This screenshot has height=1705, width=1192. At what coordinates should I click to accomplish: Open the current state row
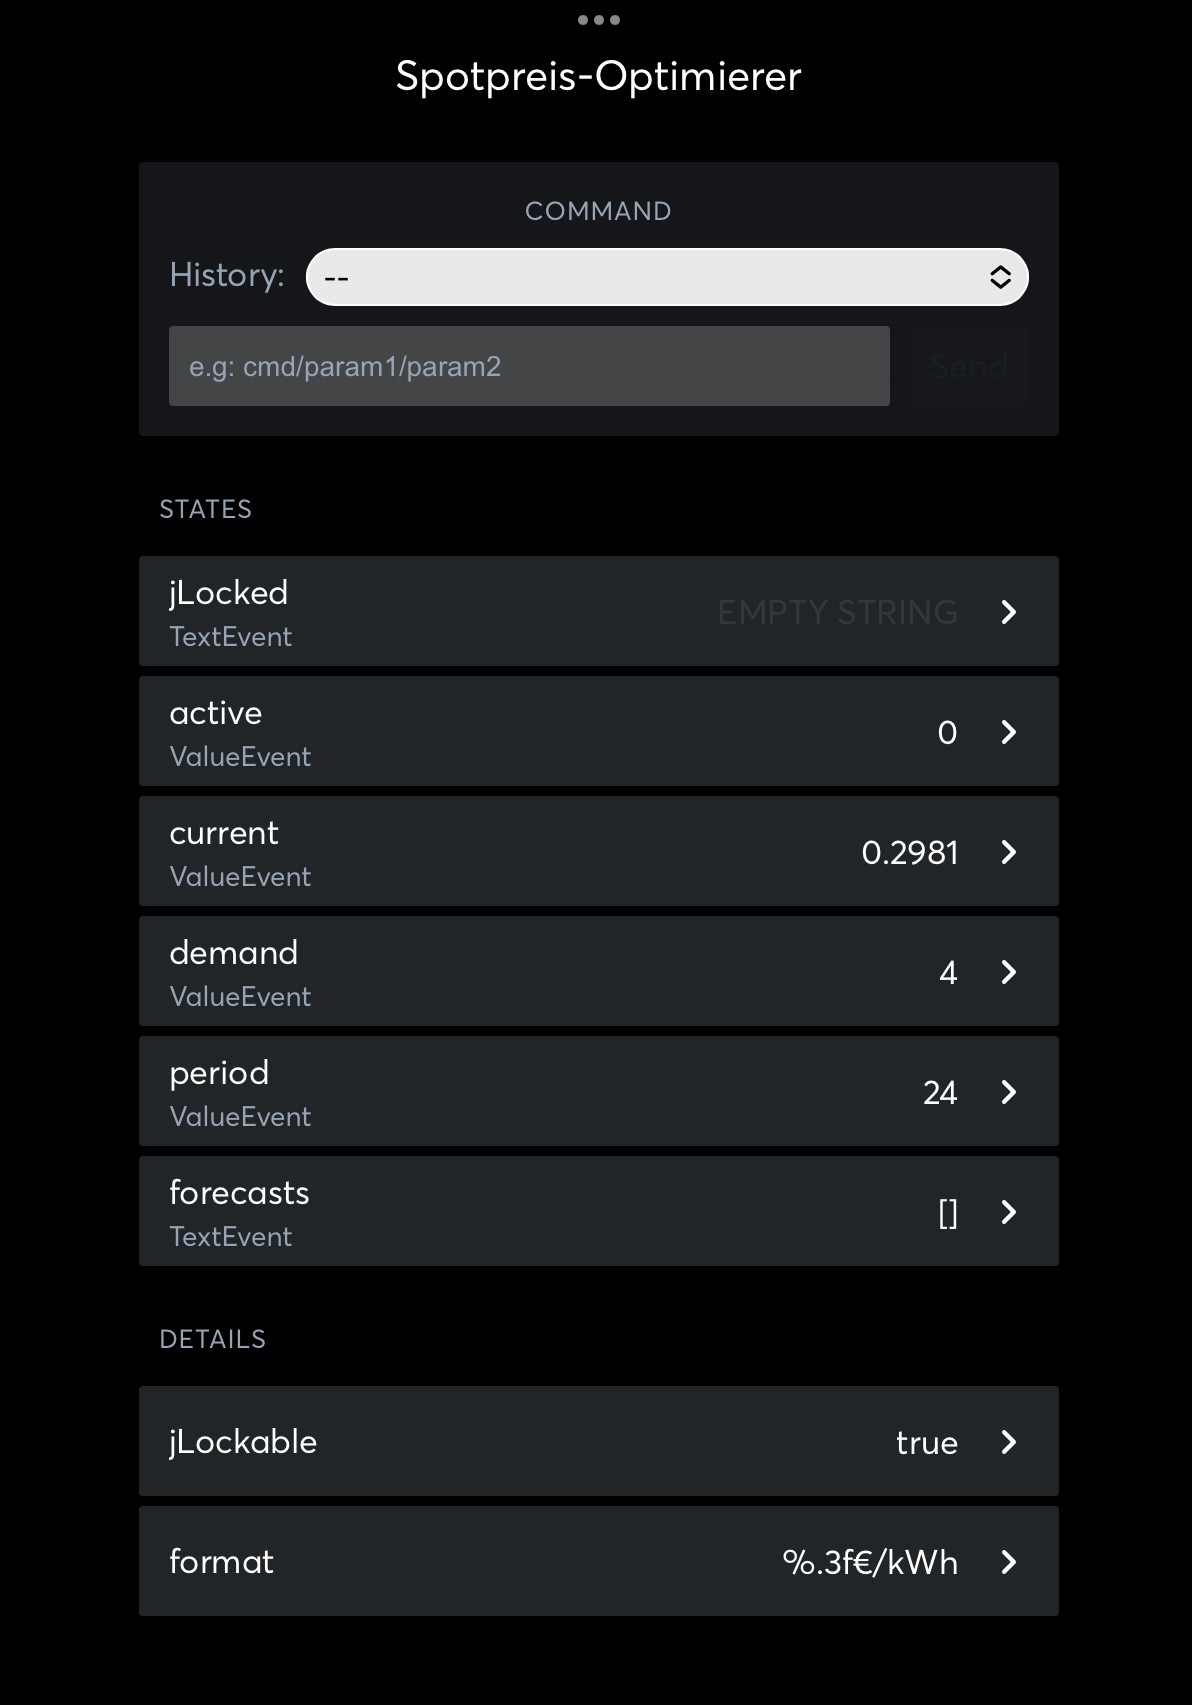pyautogui.click(x=598, y=851)
